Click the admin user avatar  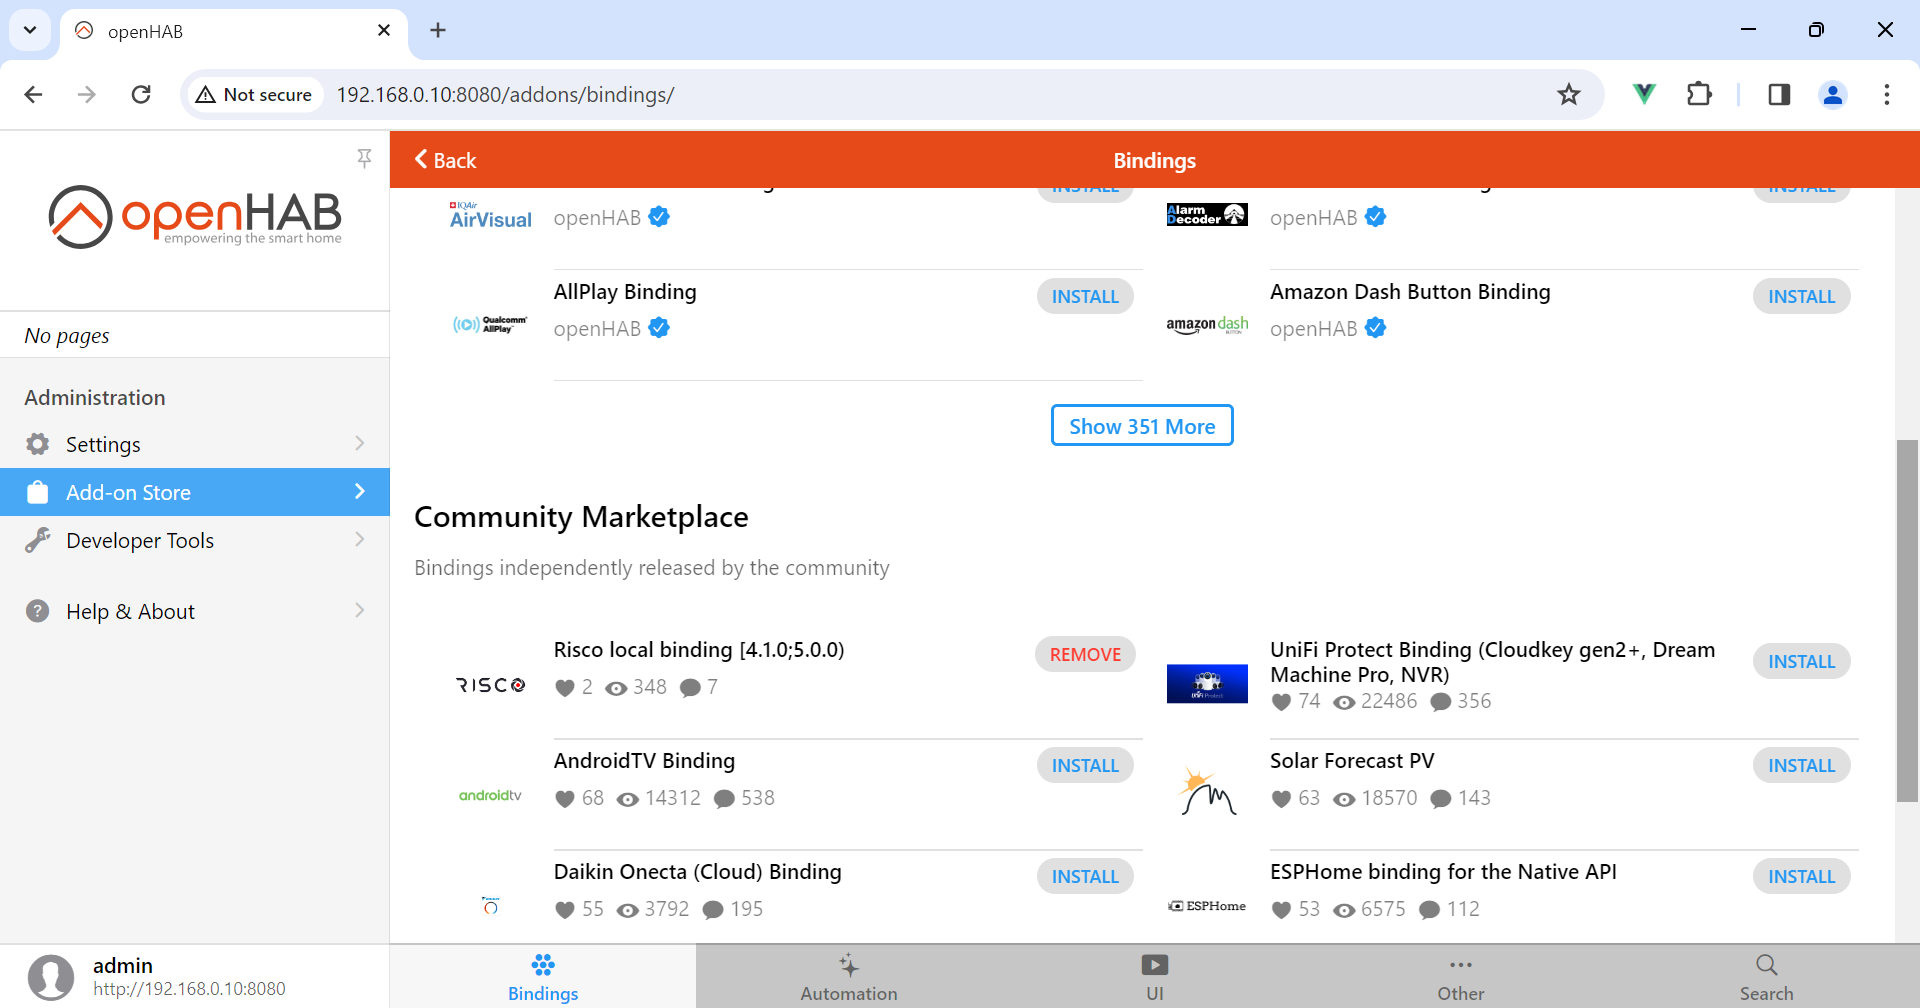[x=51, y=976]
